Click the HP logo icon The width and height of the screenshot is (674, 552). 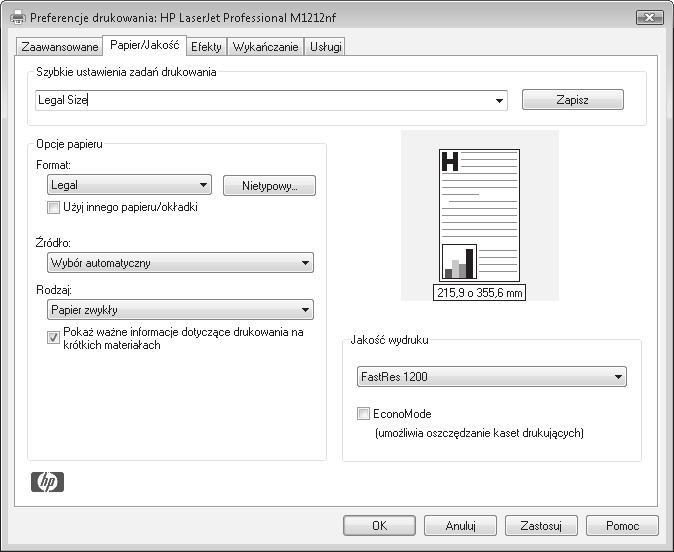[47, 482]
